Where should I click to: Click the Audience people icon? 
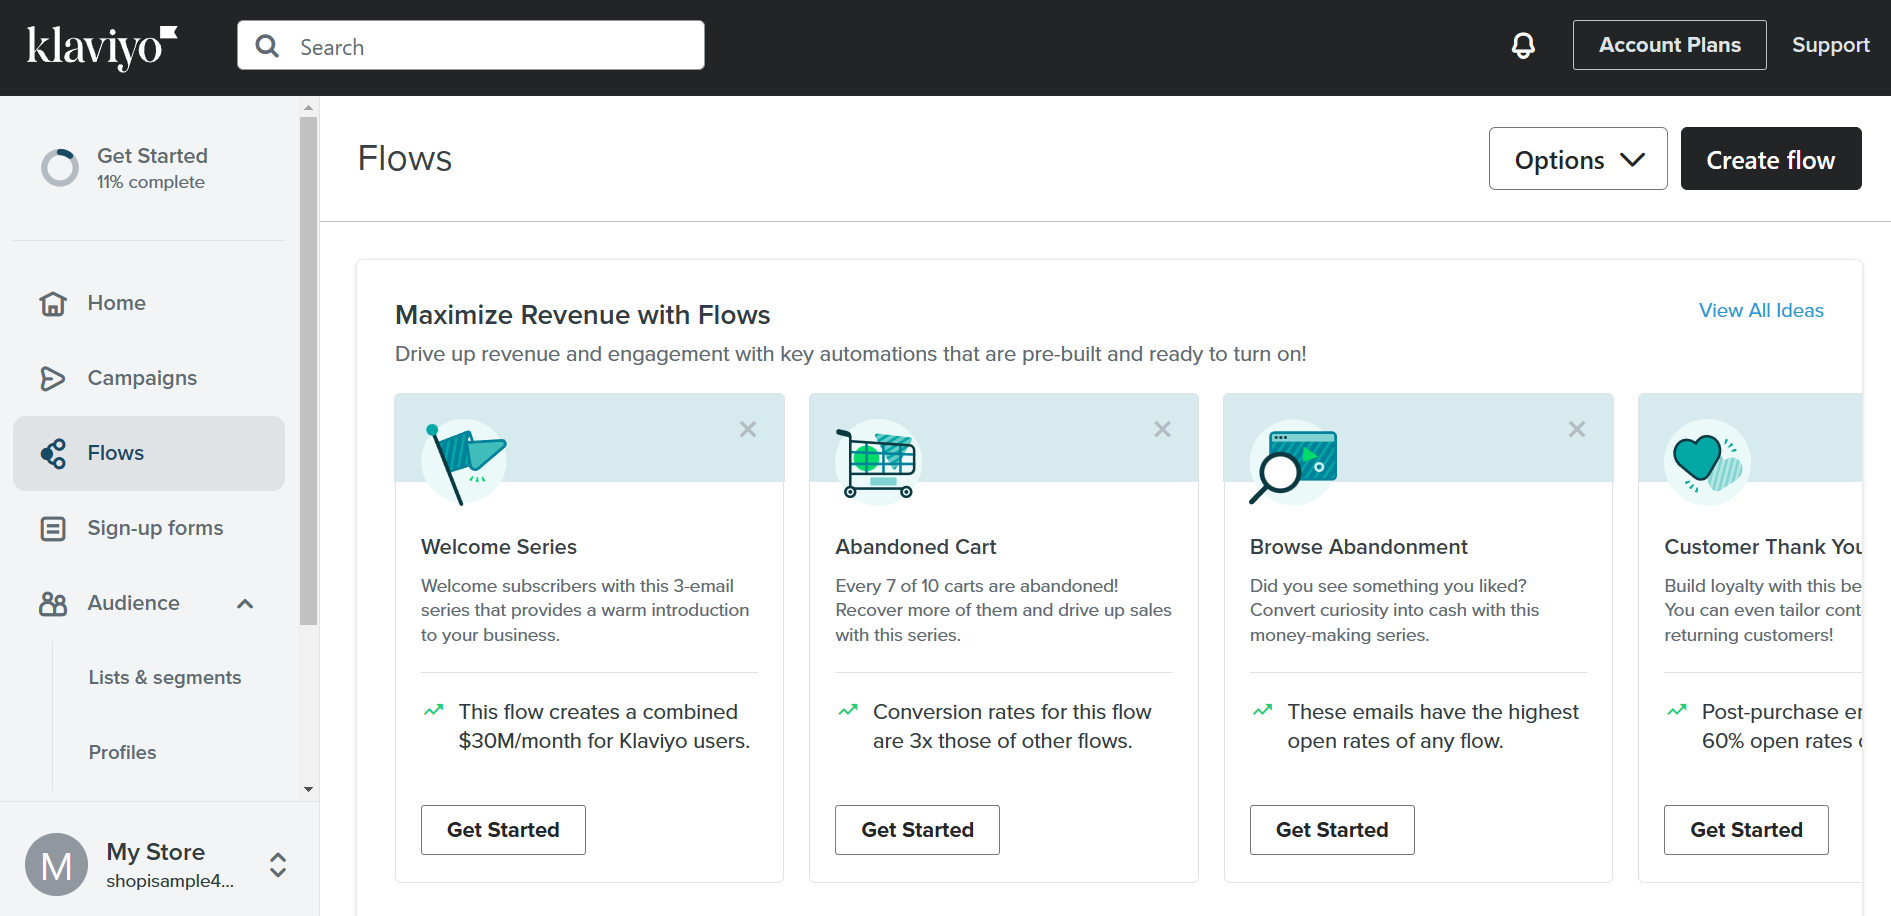click(53, 603)
